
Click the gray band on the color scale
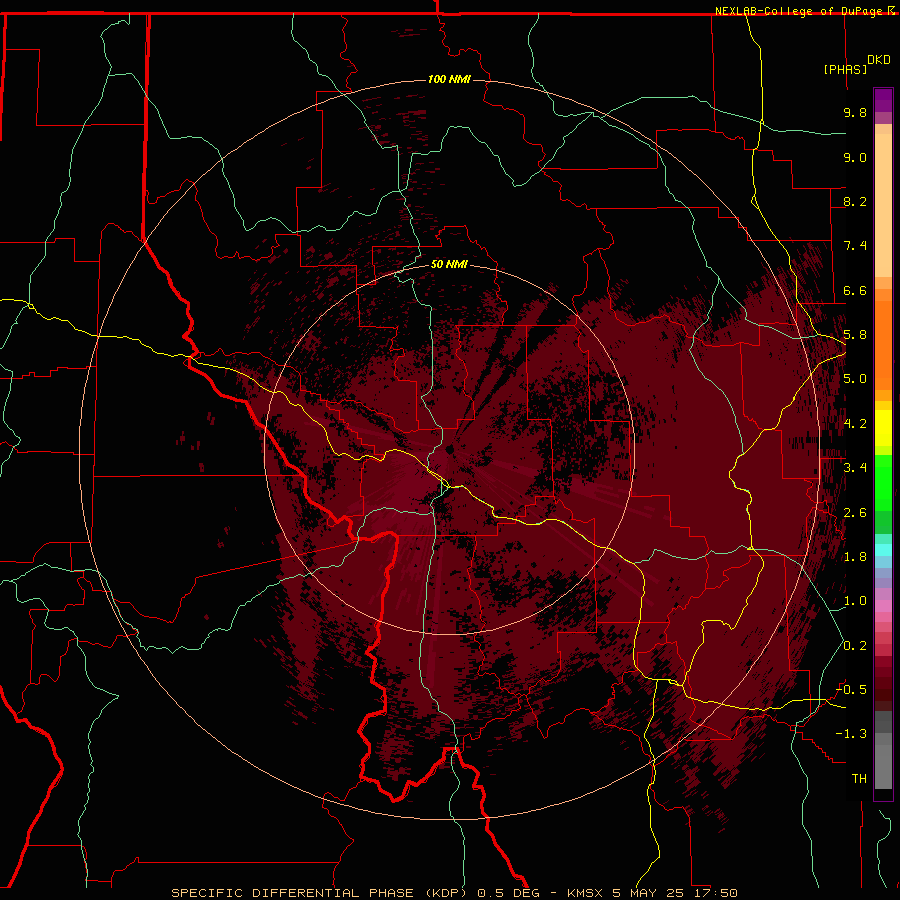(883, 752)
